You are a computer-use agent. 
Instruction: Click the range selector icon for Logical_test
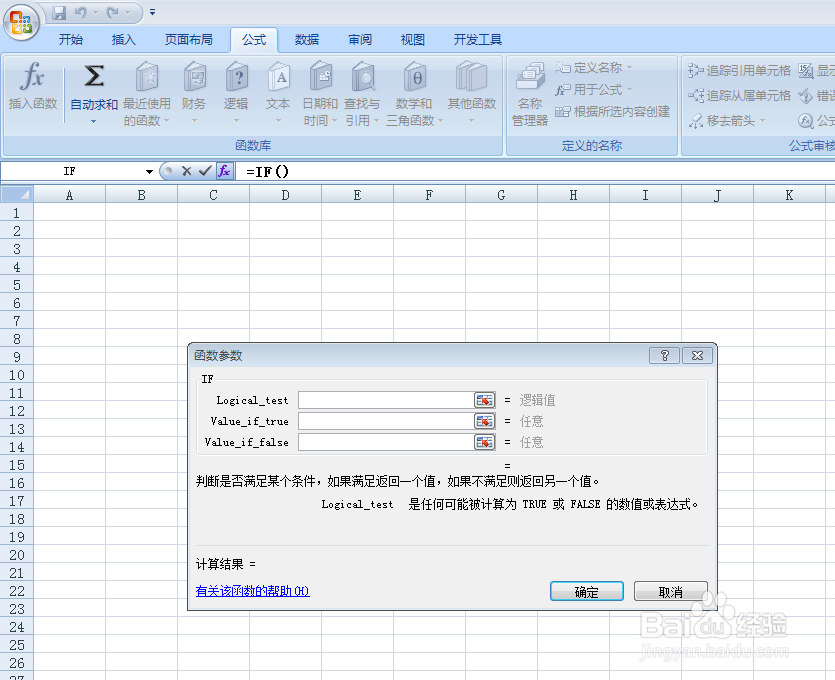485,400
